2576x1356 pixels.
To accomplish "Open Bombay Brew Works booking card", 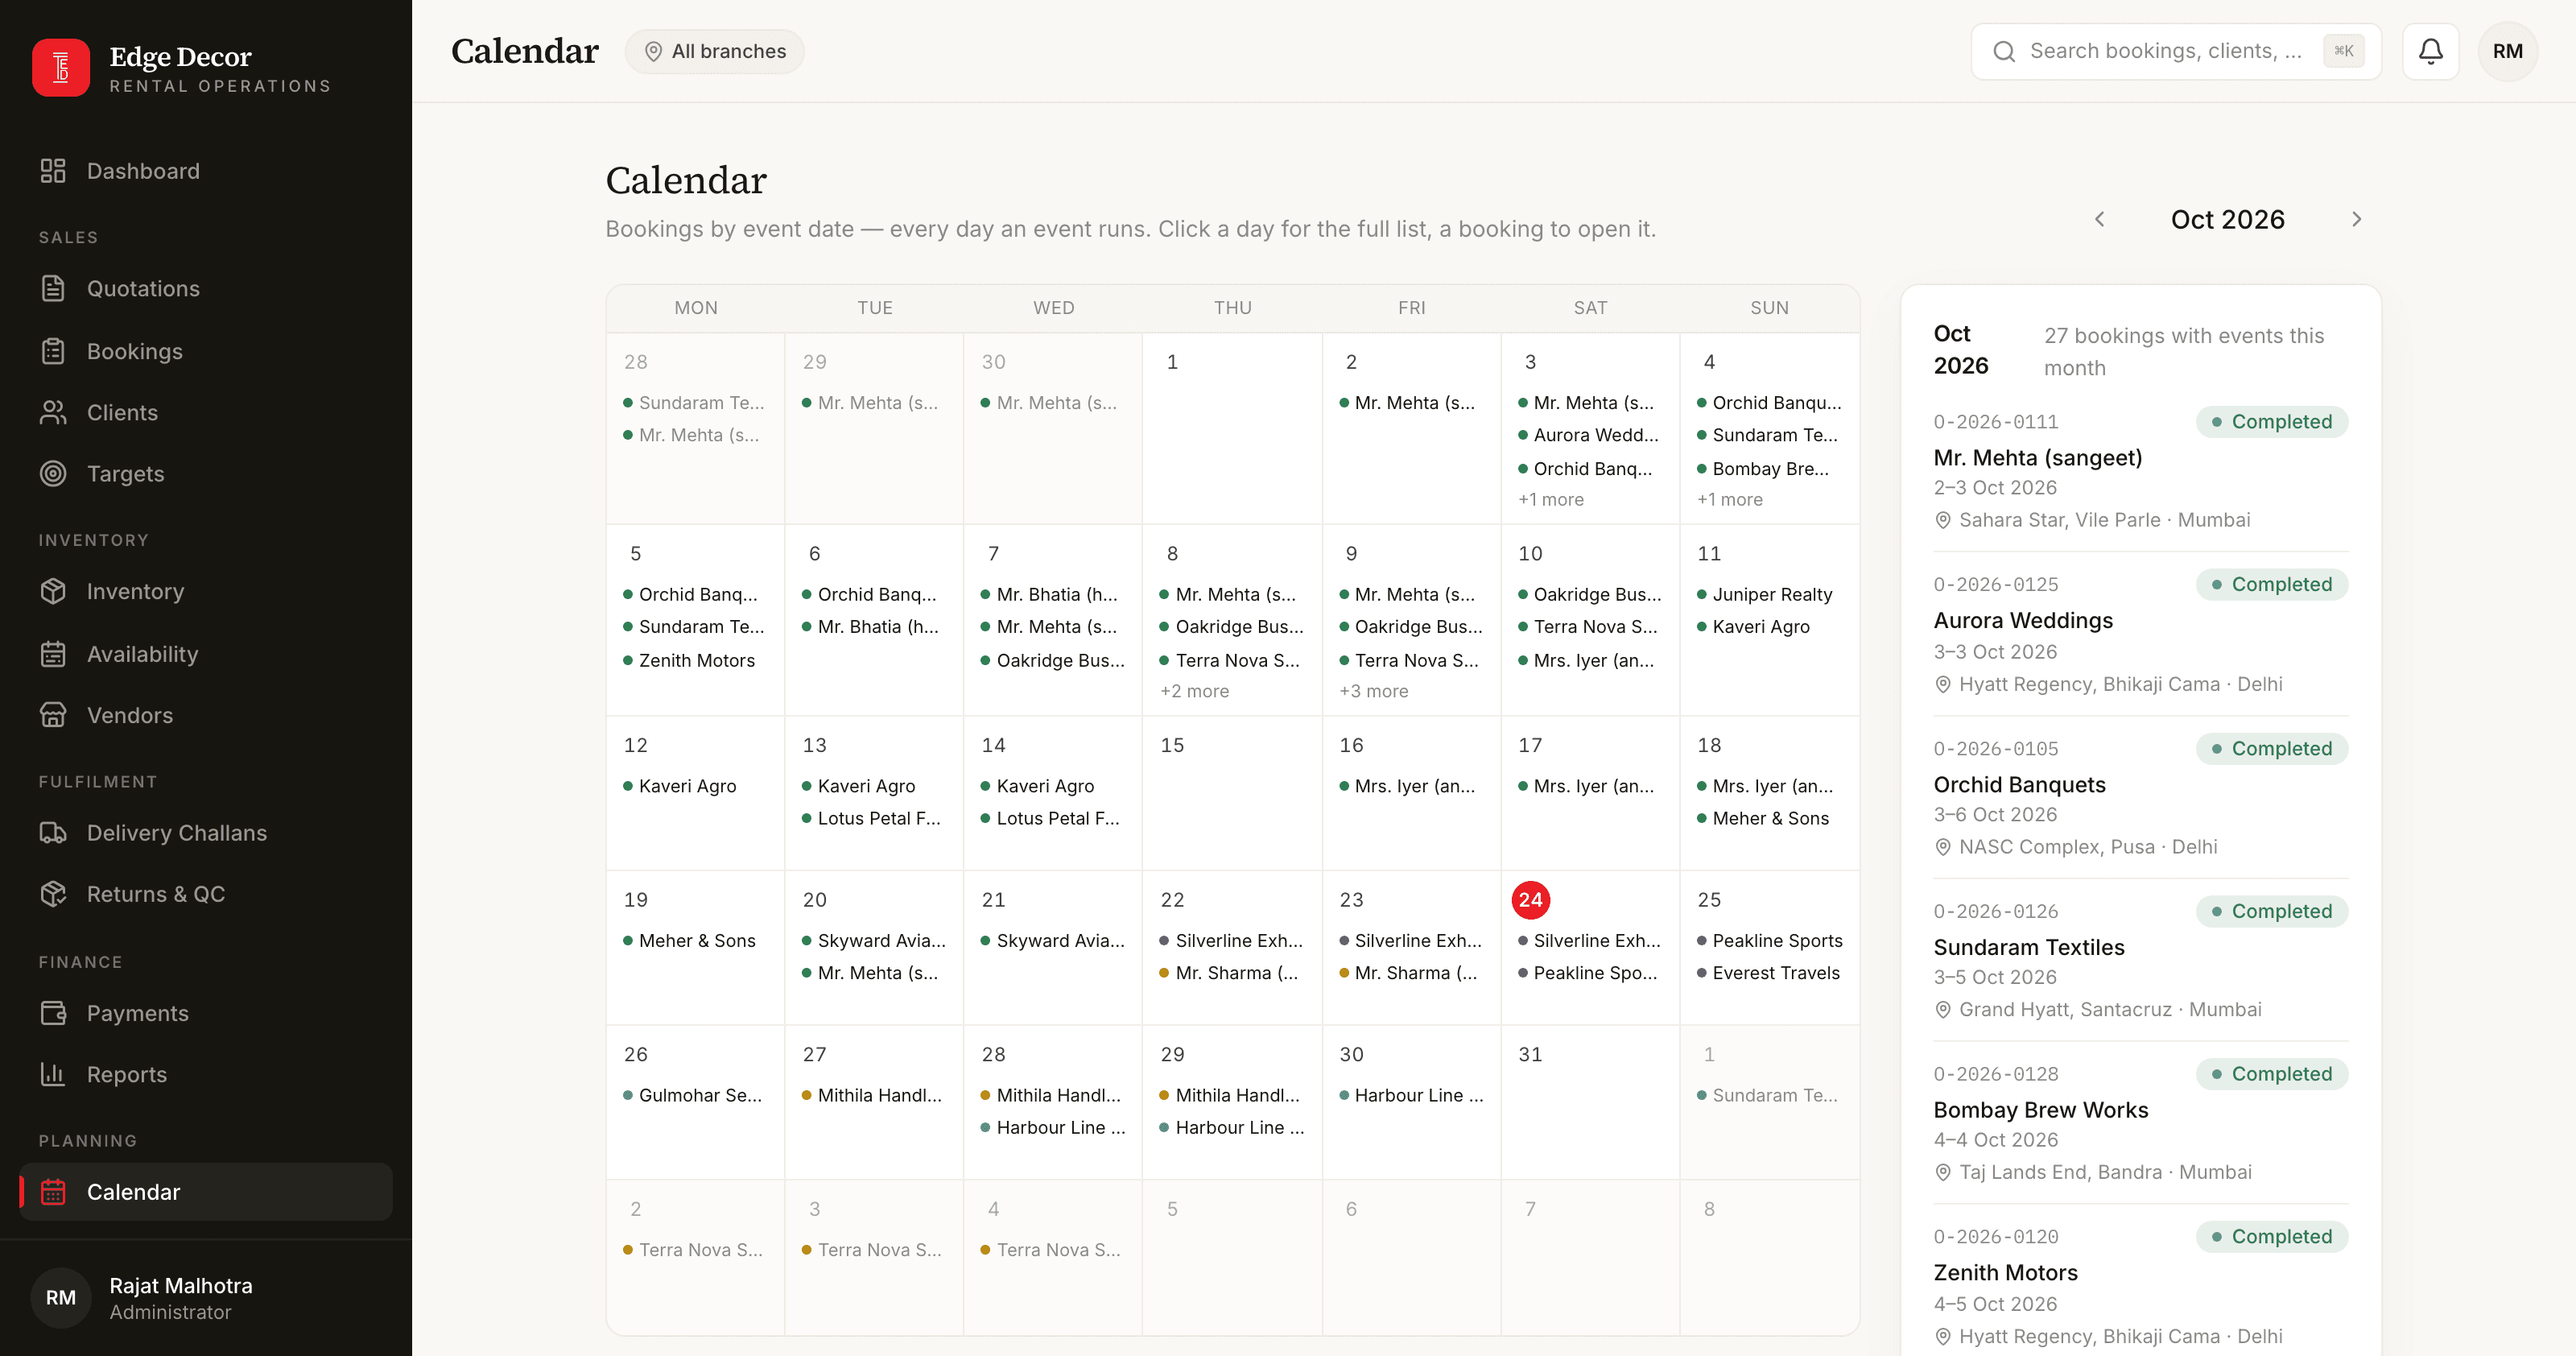I will pyautogui.click(x=2140, y=1123).
